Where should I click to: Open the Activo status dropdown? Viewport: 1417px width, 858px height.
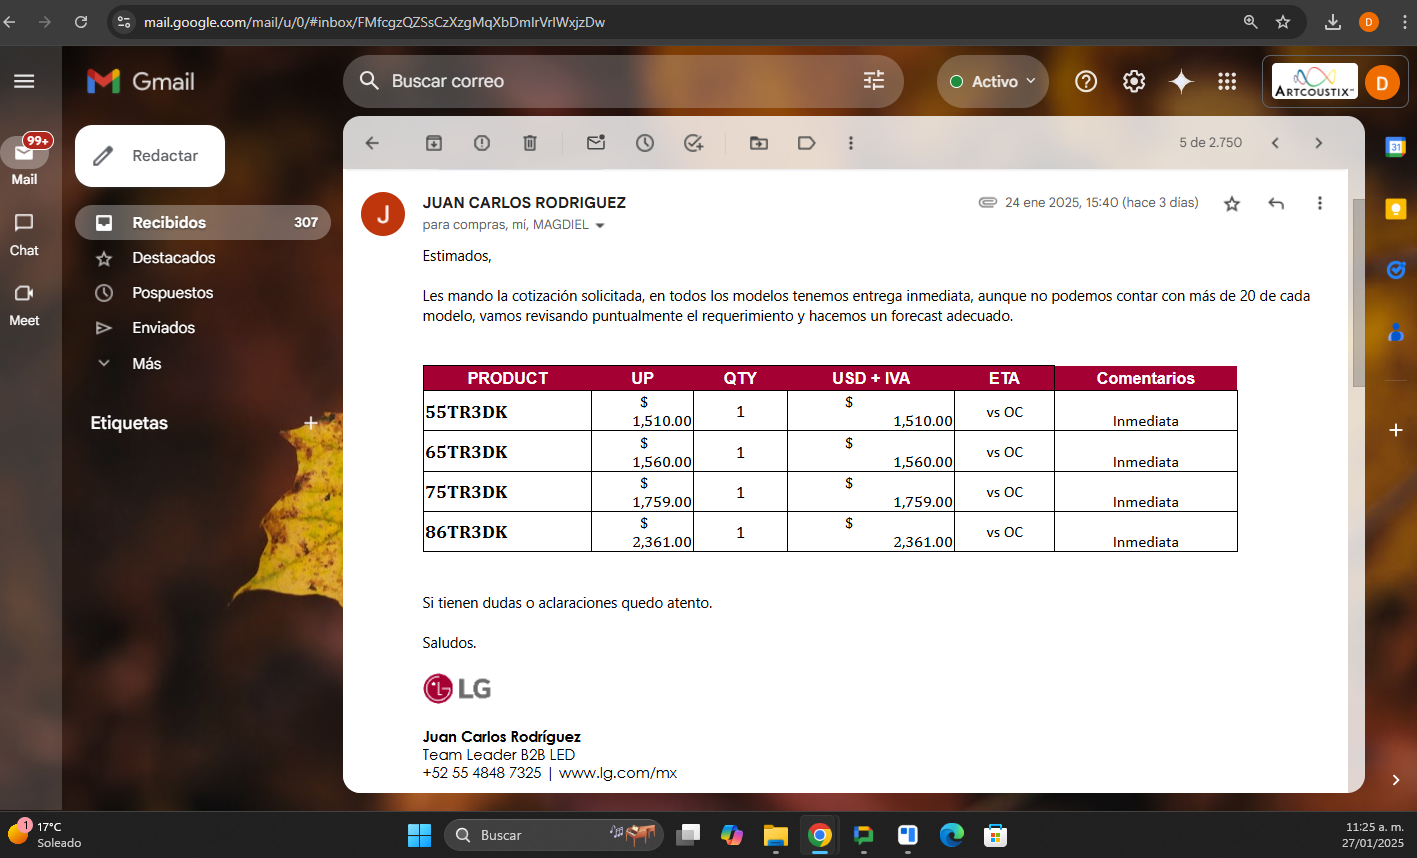pyautogui.click(x=992, y=81)
